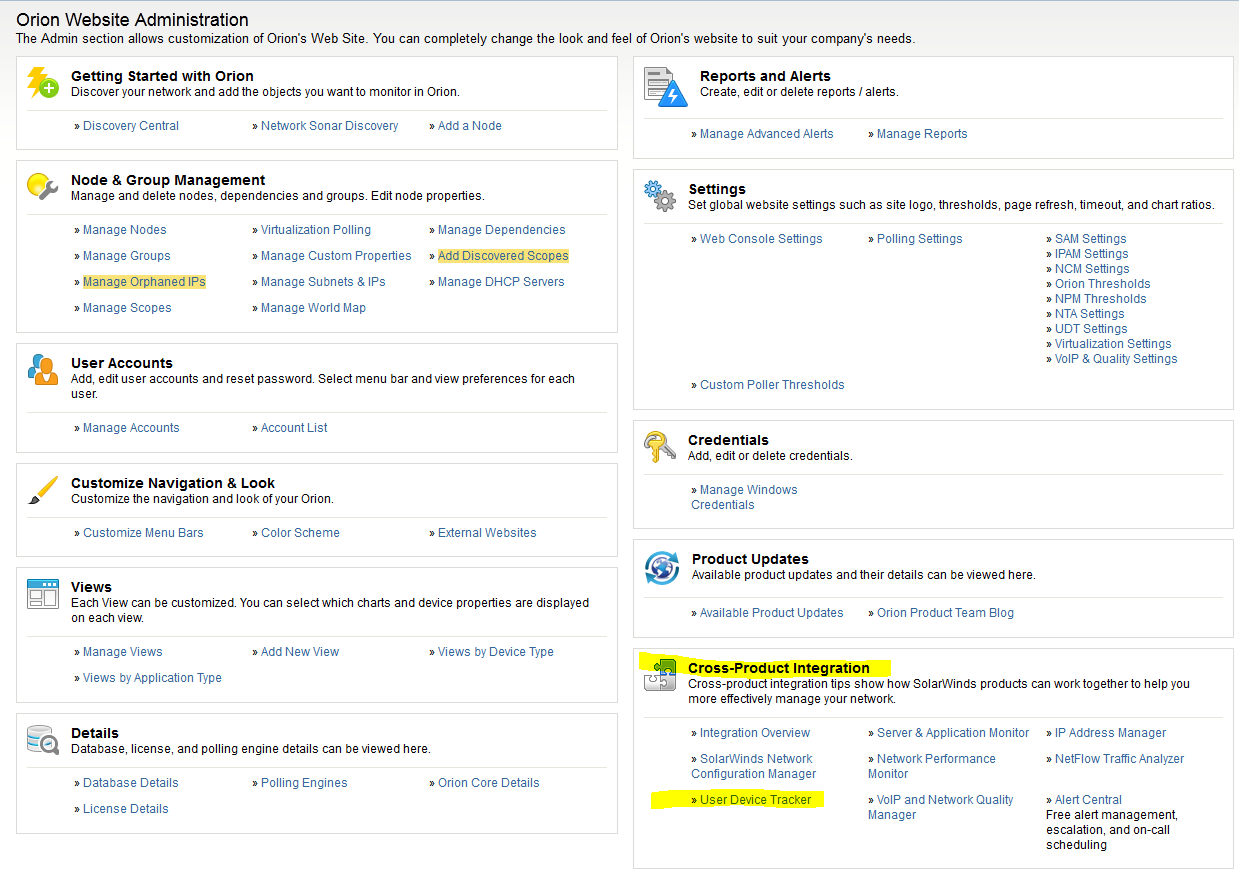Click Add New View
This screenshot has height=873, width=1239.
pos(300,652)
